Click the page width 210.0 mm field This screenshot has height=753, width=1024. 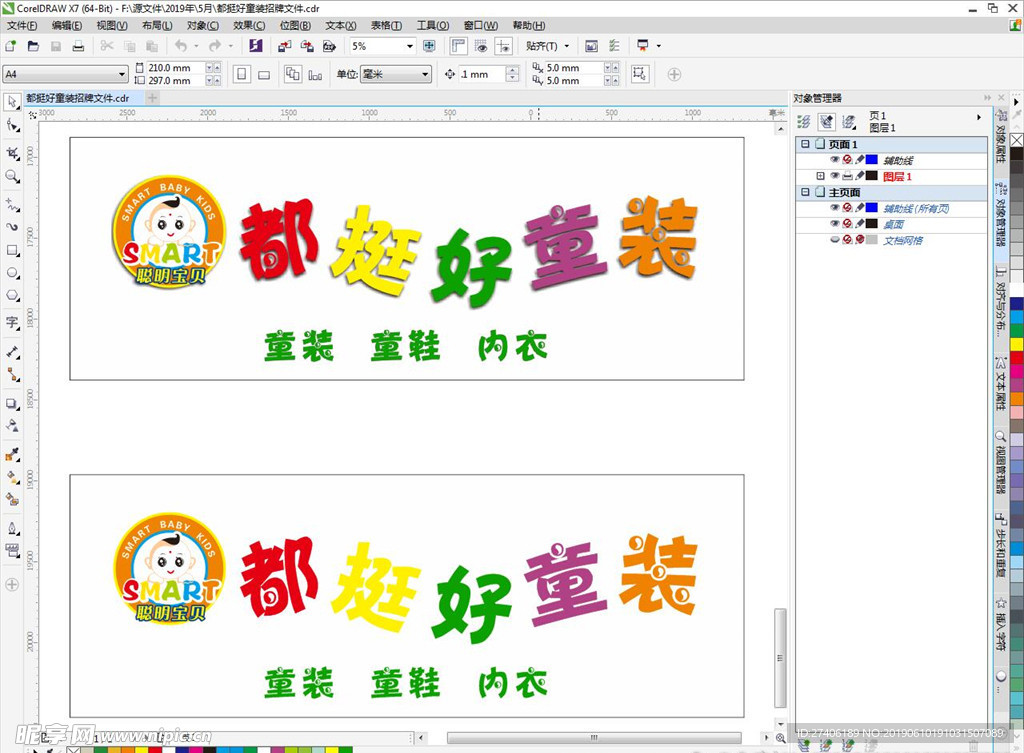175,68
